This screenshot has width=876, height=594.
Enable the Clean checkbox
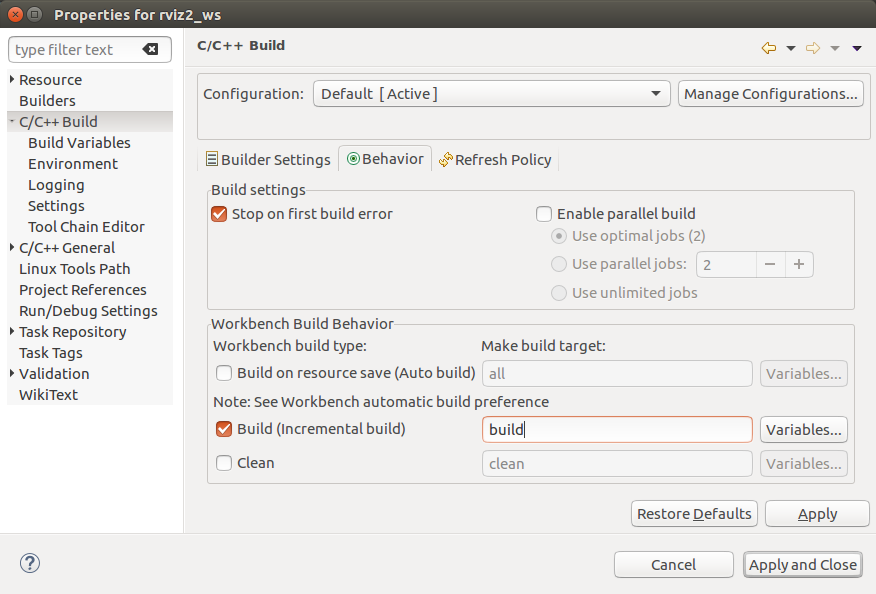coord(225,464)
